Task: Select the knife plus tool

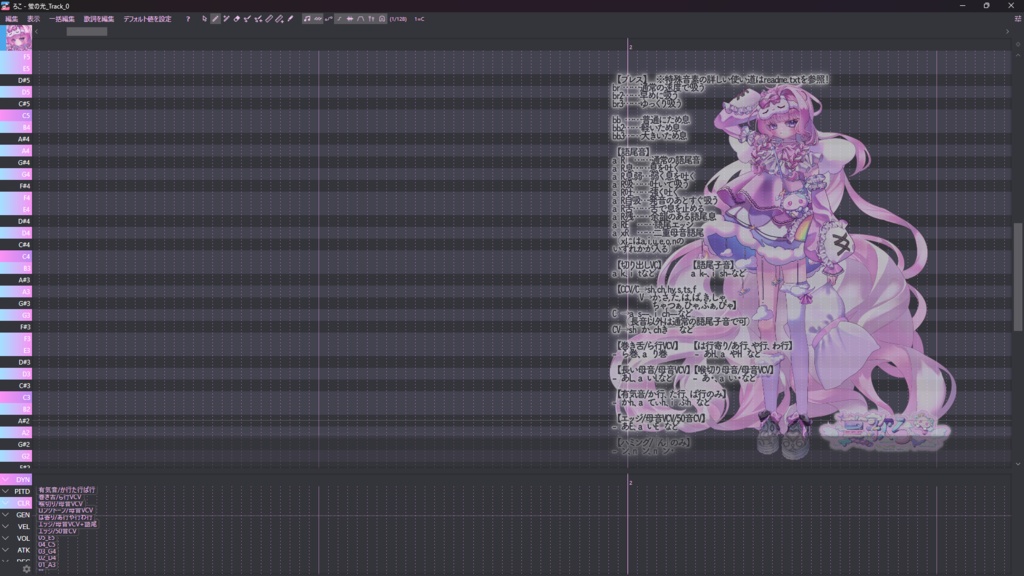Action: pos(280,19)
